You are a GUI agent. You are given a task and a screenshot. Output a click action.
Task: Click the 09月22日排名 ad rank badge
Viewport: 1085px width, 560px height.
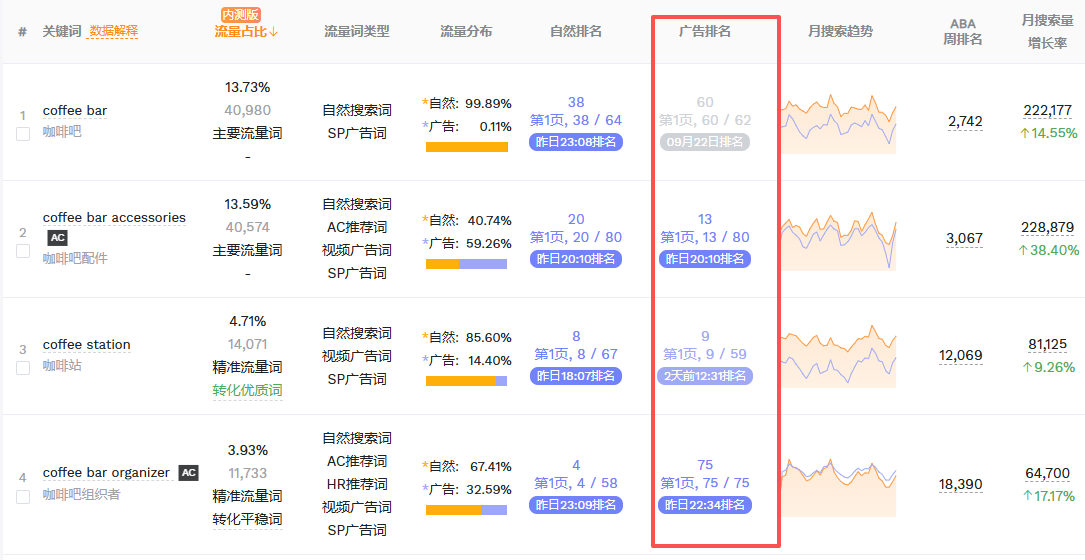(704, 142)
